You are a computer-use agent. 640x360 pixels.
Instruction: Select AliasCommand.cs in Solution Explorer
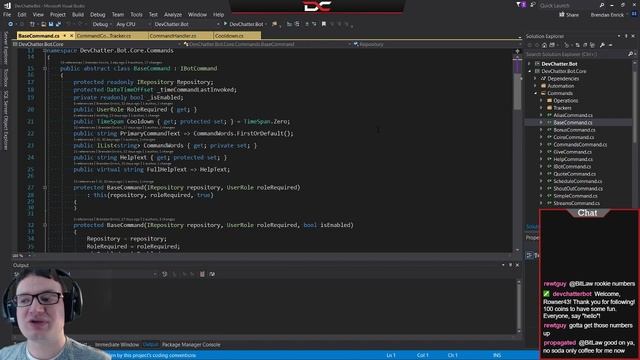tap(573, 116)
